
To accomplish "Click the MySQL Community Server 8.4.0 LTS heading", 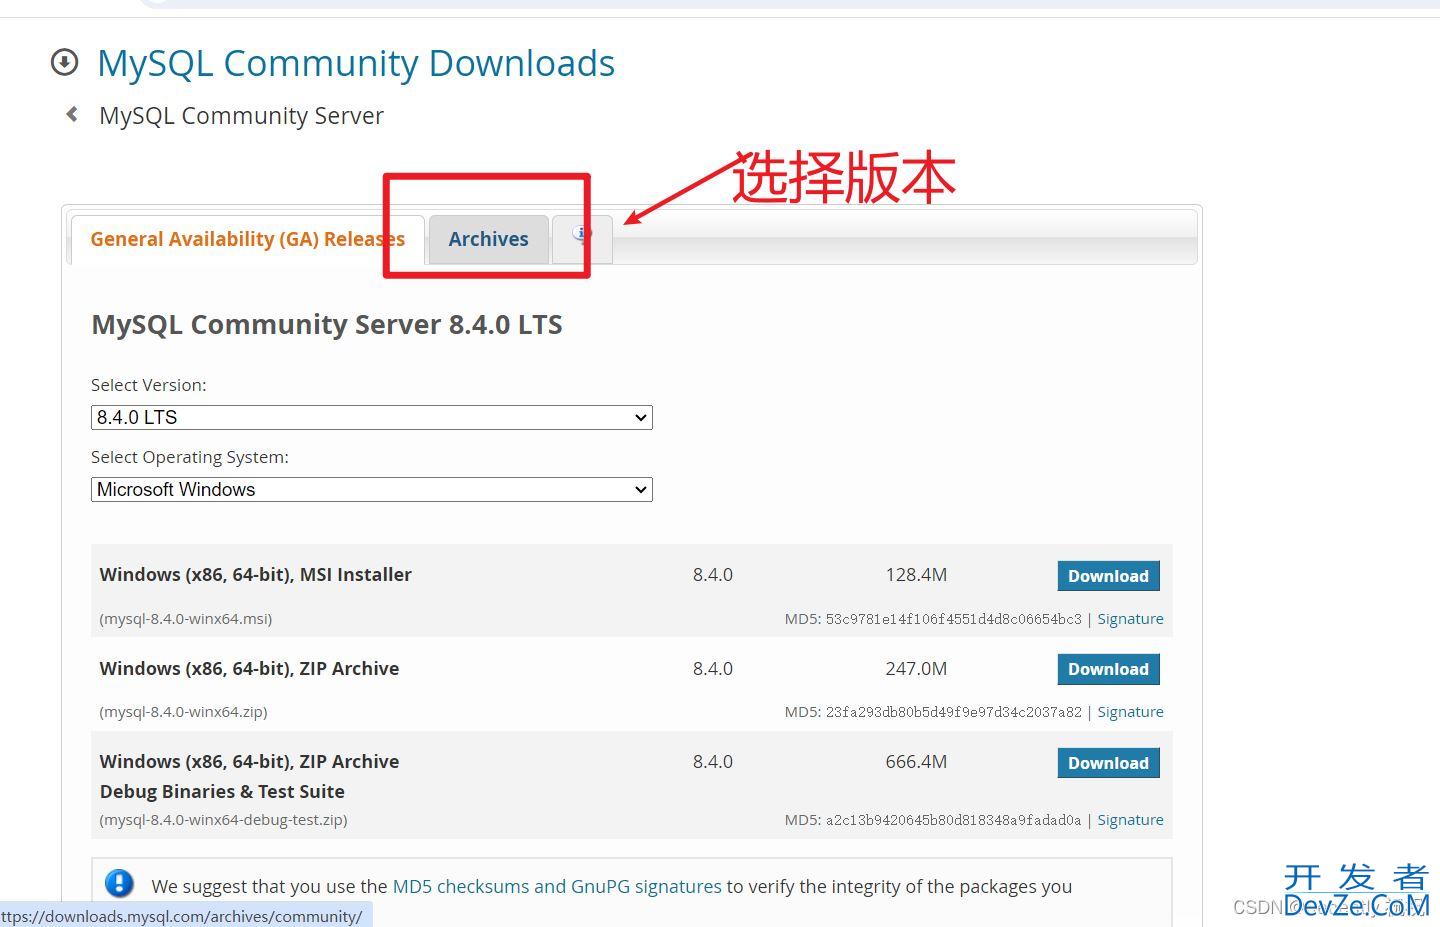I will pyautogui.click(x=327, y=325).
